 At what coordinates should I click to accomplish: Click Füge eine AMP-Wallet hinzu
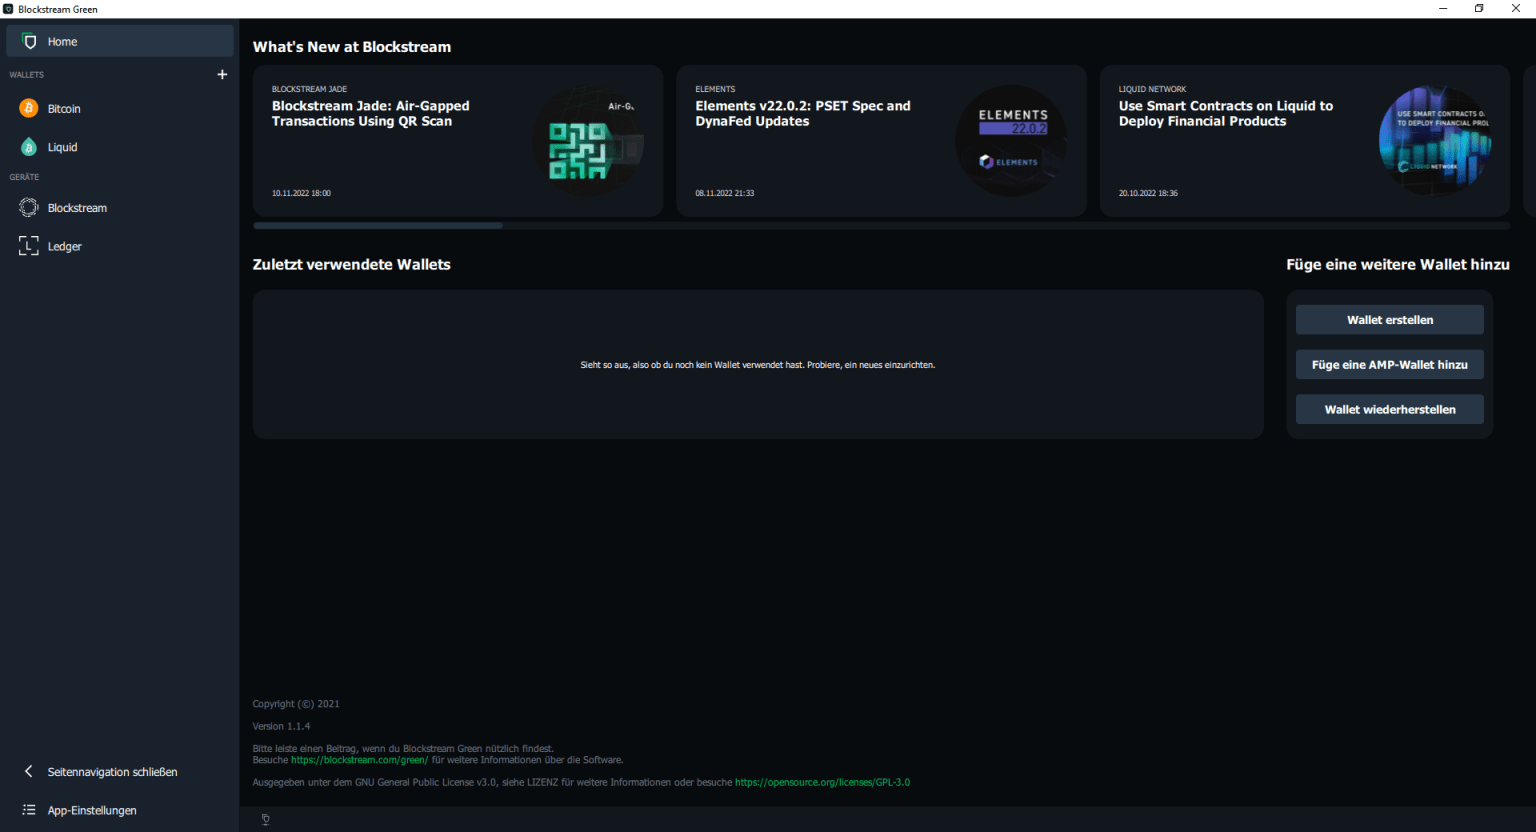(x=1389, y=364)
